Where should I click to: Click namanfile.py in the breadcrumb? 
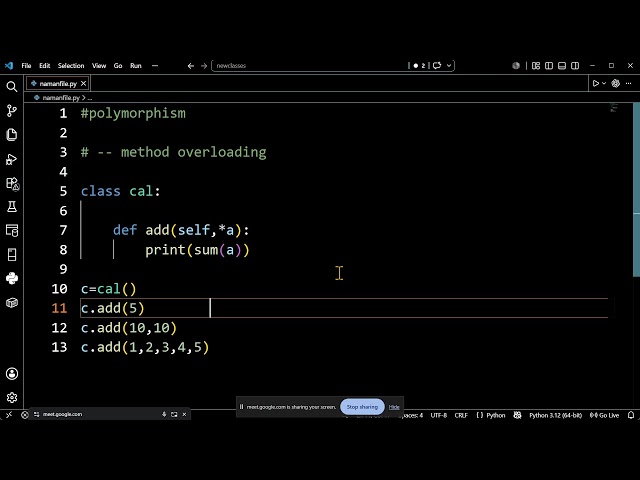click(x=61, y=98)
